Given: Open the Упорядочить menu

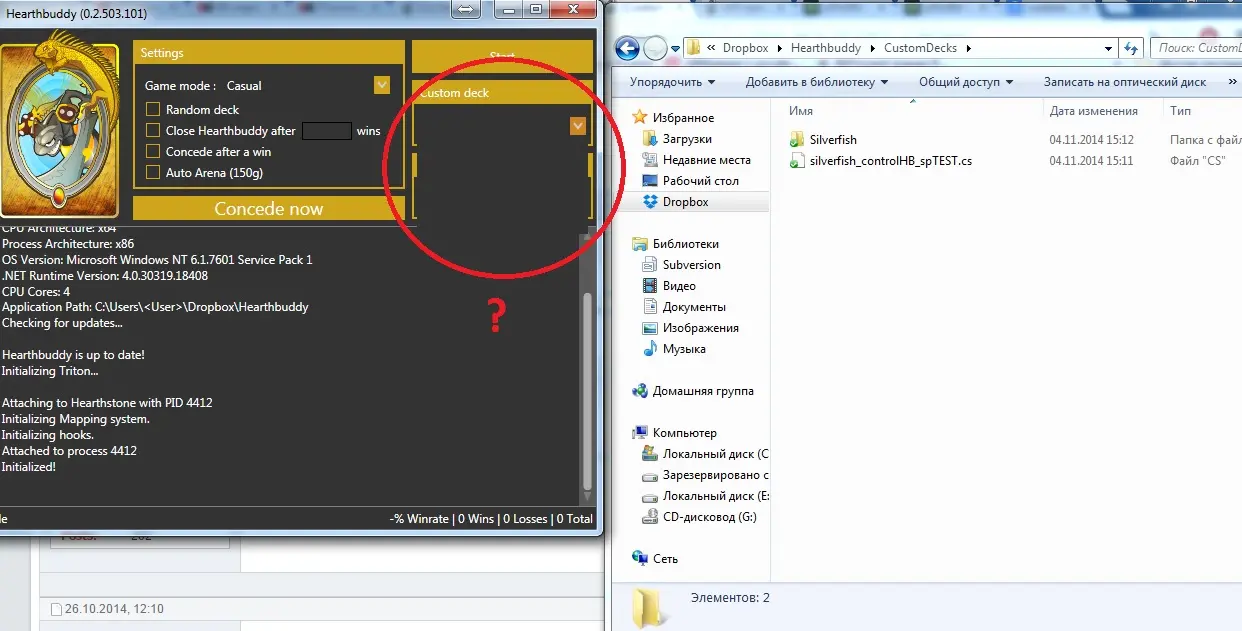Looking at the screenshot, I should click(x=672, y=82).
